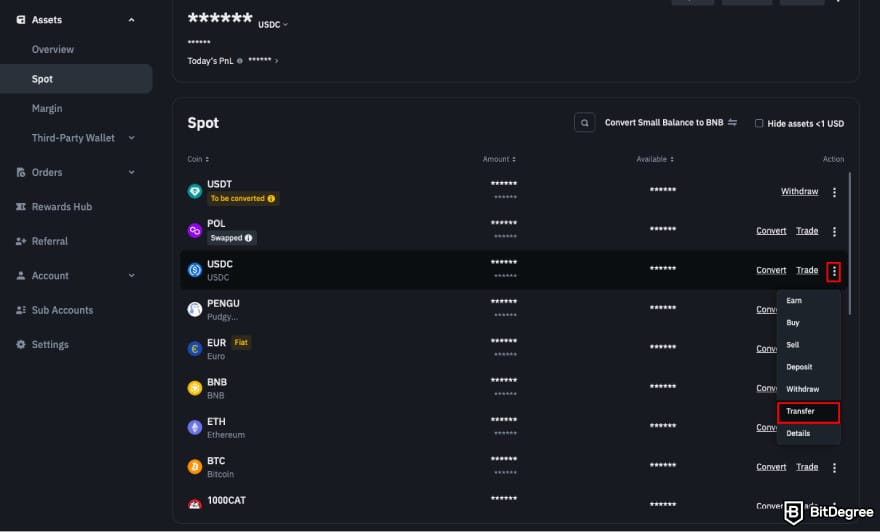
Task: Click Trade link in USDC row
Action: pyautogui.click(x=807, y=270)
